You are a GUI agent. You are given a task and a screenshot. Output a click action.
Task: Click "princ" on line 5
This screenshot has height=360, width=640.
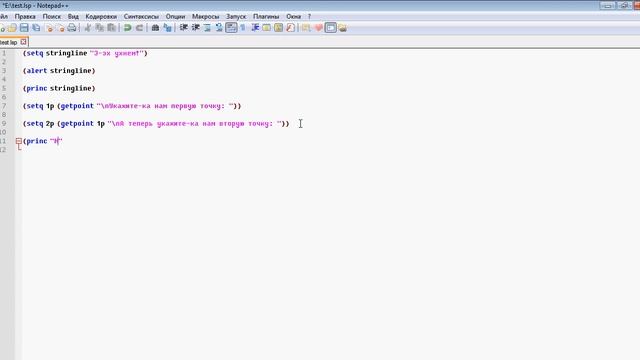(x=37, y=88)
